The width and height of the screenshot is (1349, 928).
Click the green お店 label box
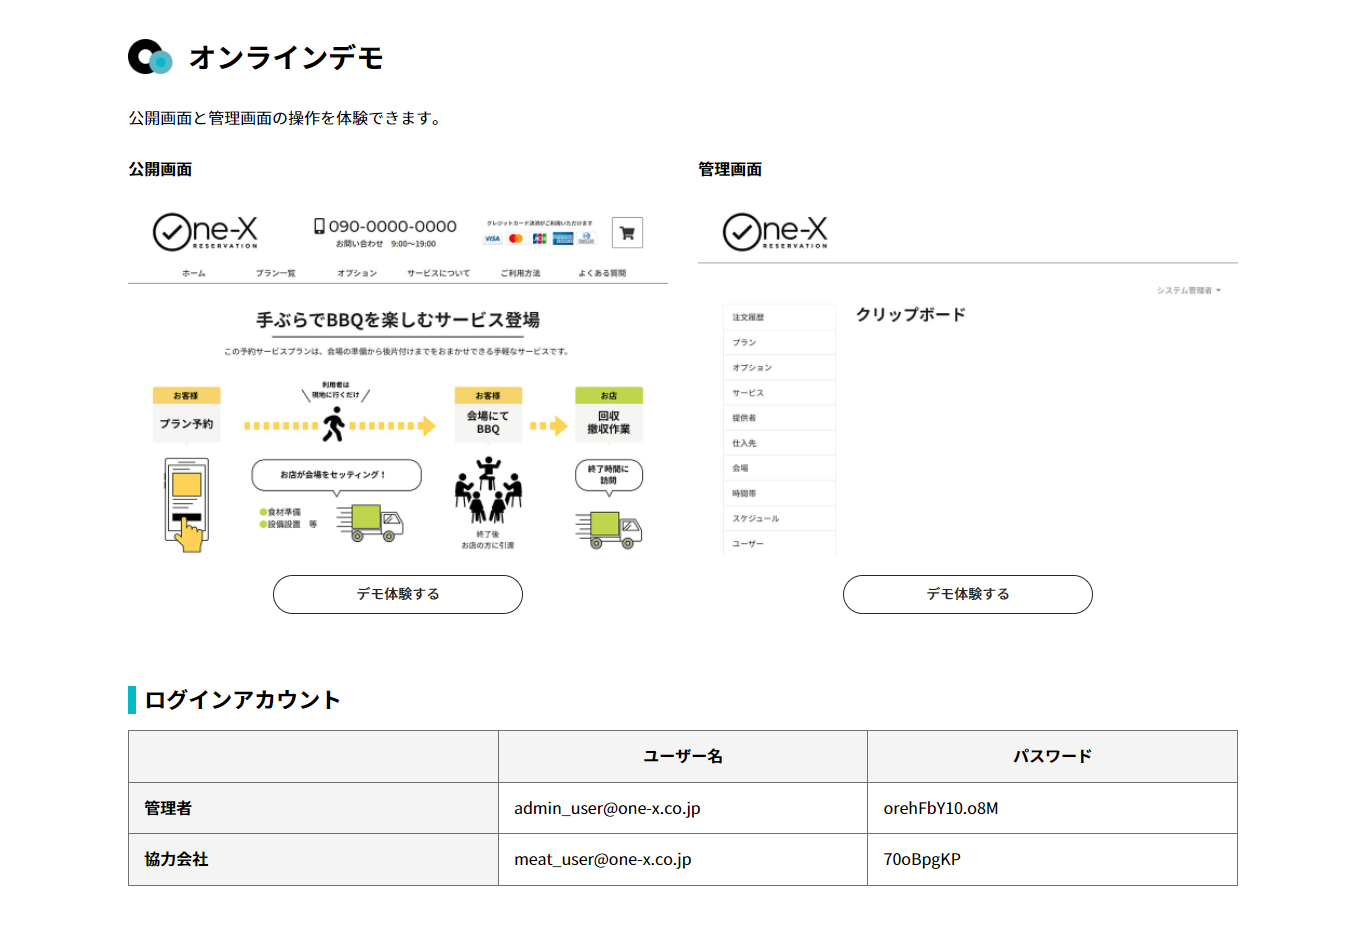point(608,396)
